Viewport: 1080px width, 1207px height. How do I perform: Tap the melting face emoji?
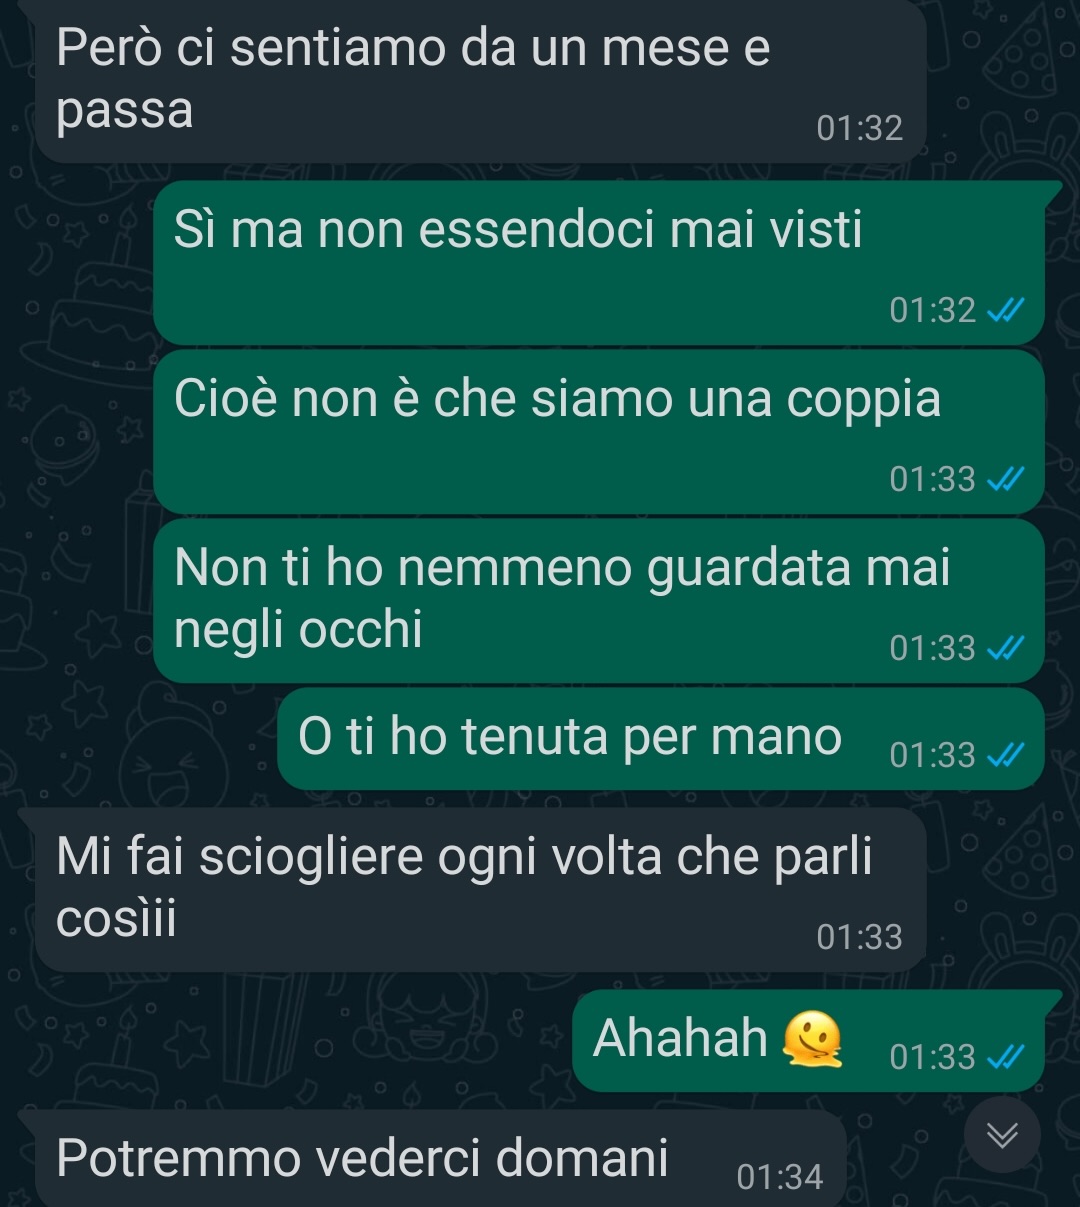tap(812, 1039)
